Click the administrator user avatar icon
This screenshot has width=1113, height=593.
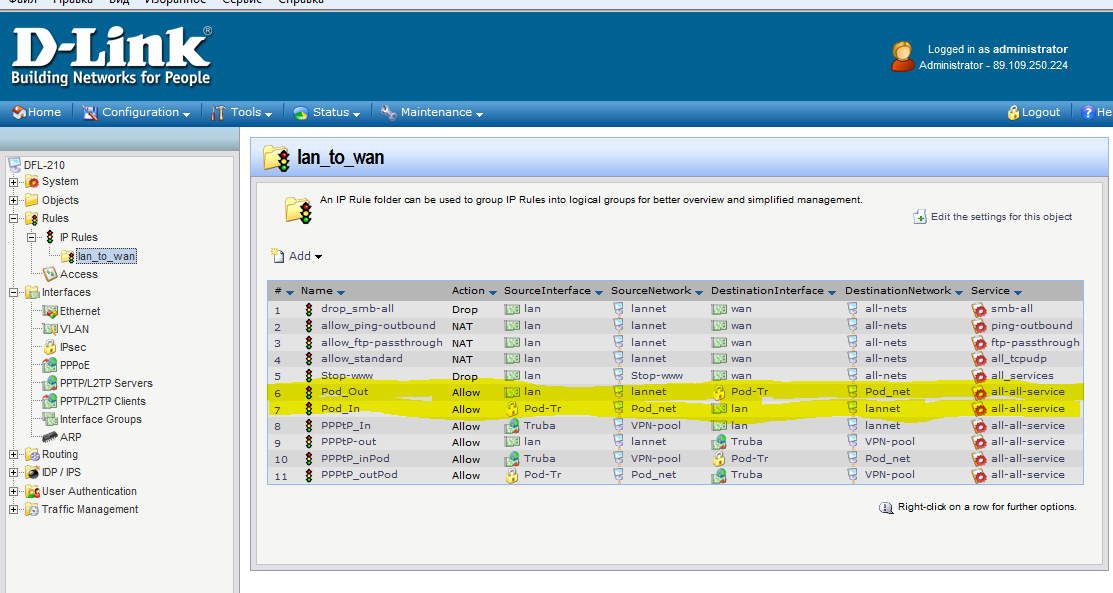click(x=903, y=57)
